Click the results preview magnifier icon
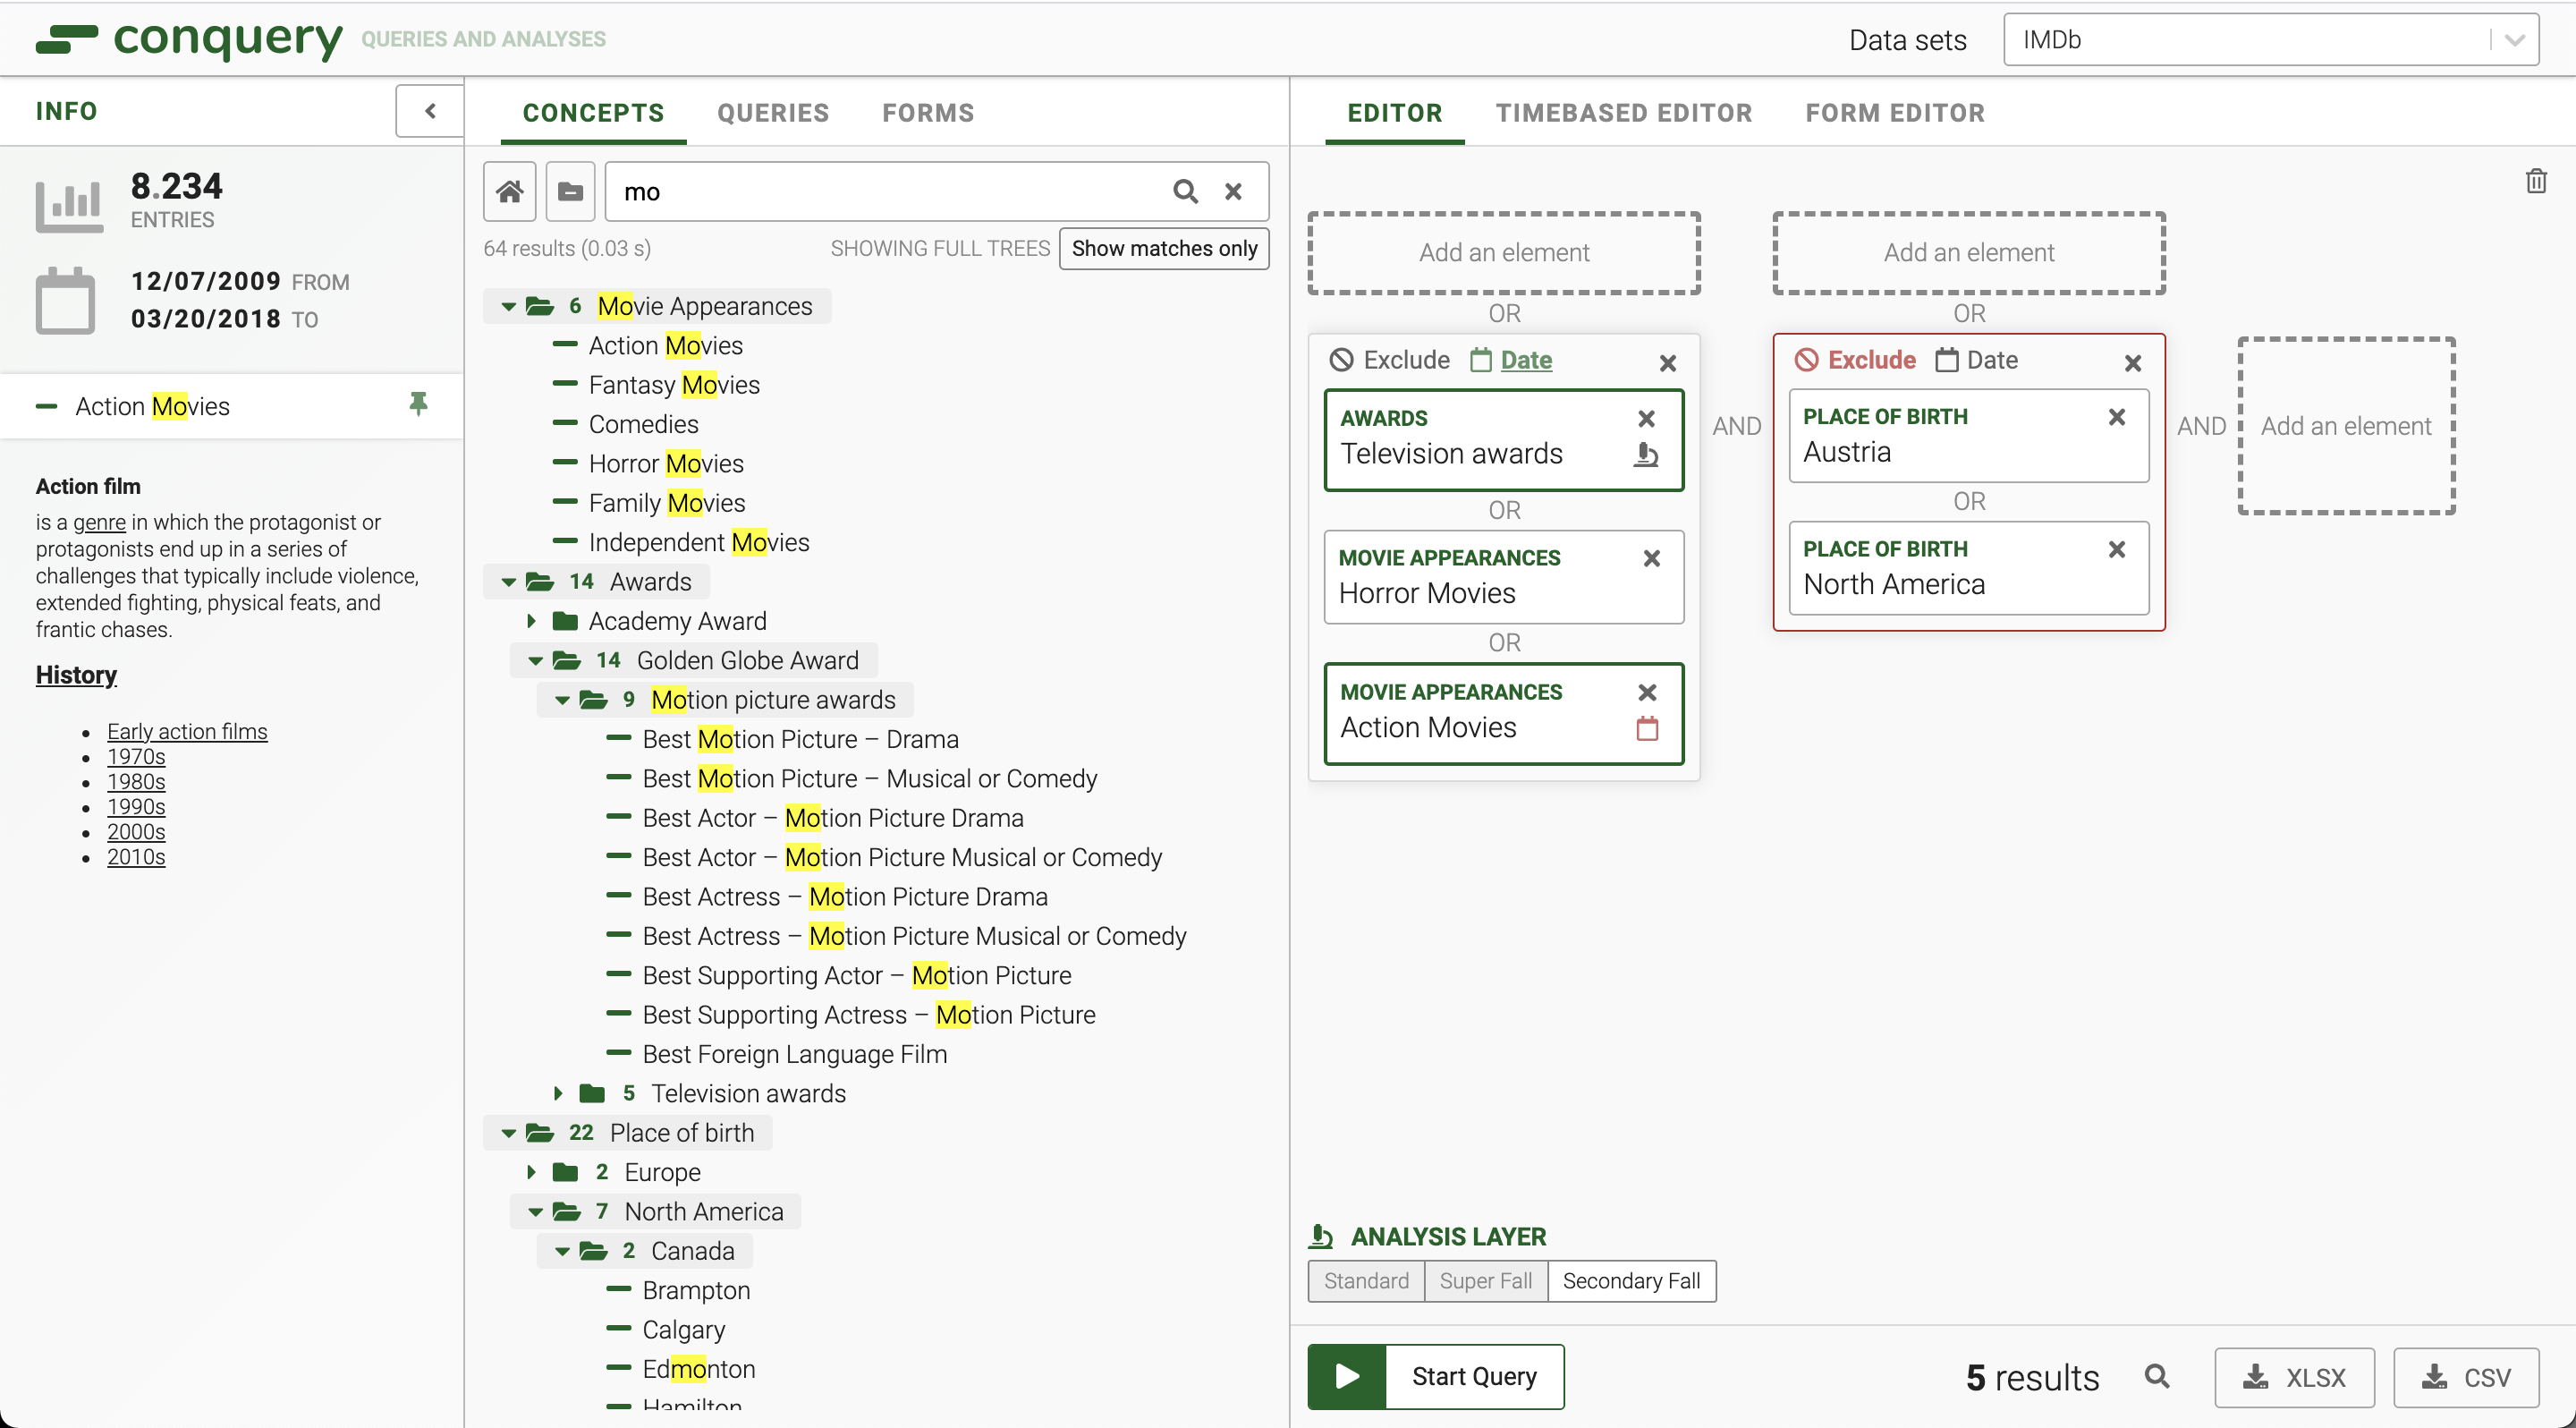The image size is (2576, 1428). pos(2157,1377)
